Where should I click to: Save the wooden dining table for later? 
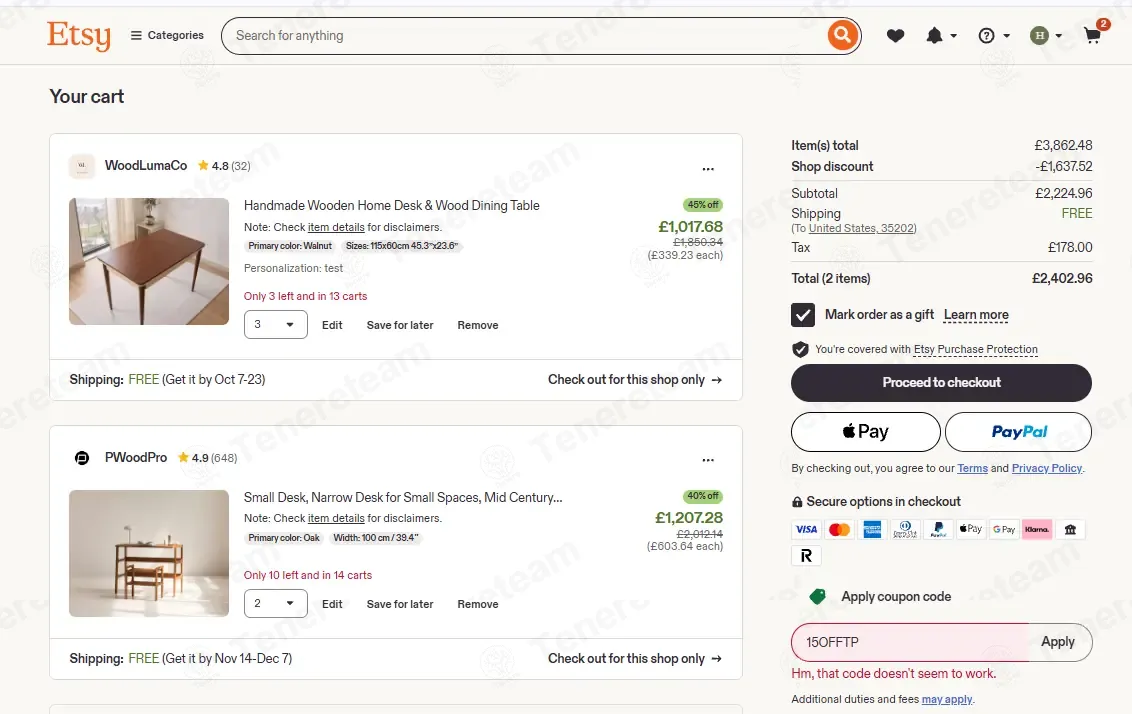point(400,326)
